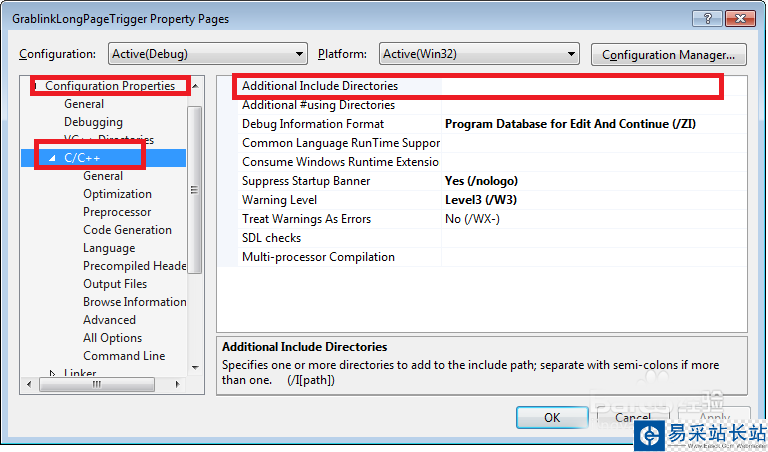
Task: Open the Code Generation page
Action: 127,230
